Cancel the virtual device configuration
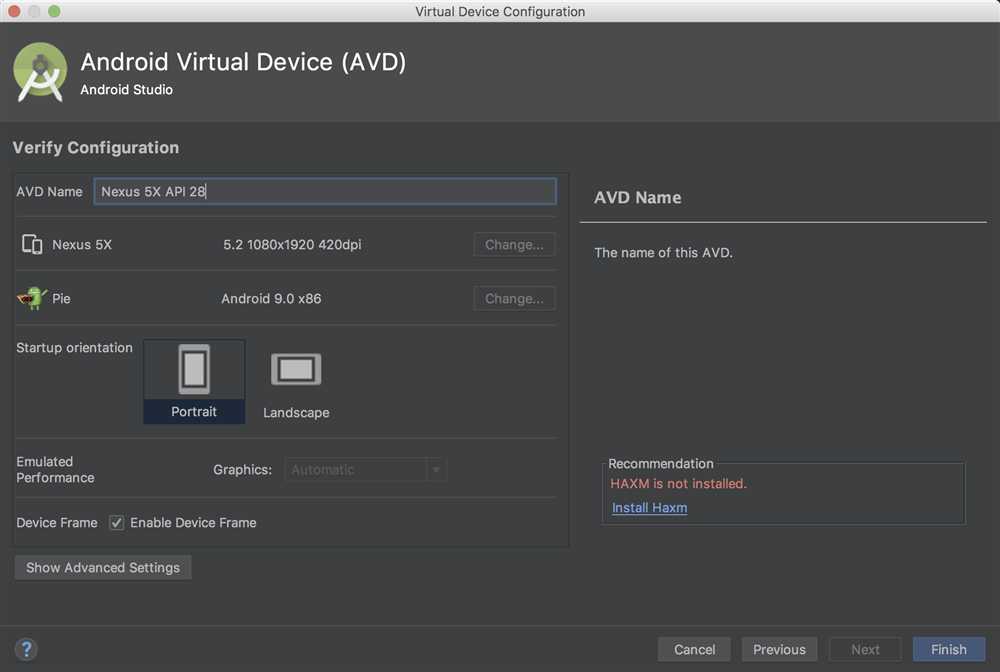 pyautogui.click(x=694, y=649)
